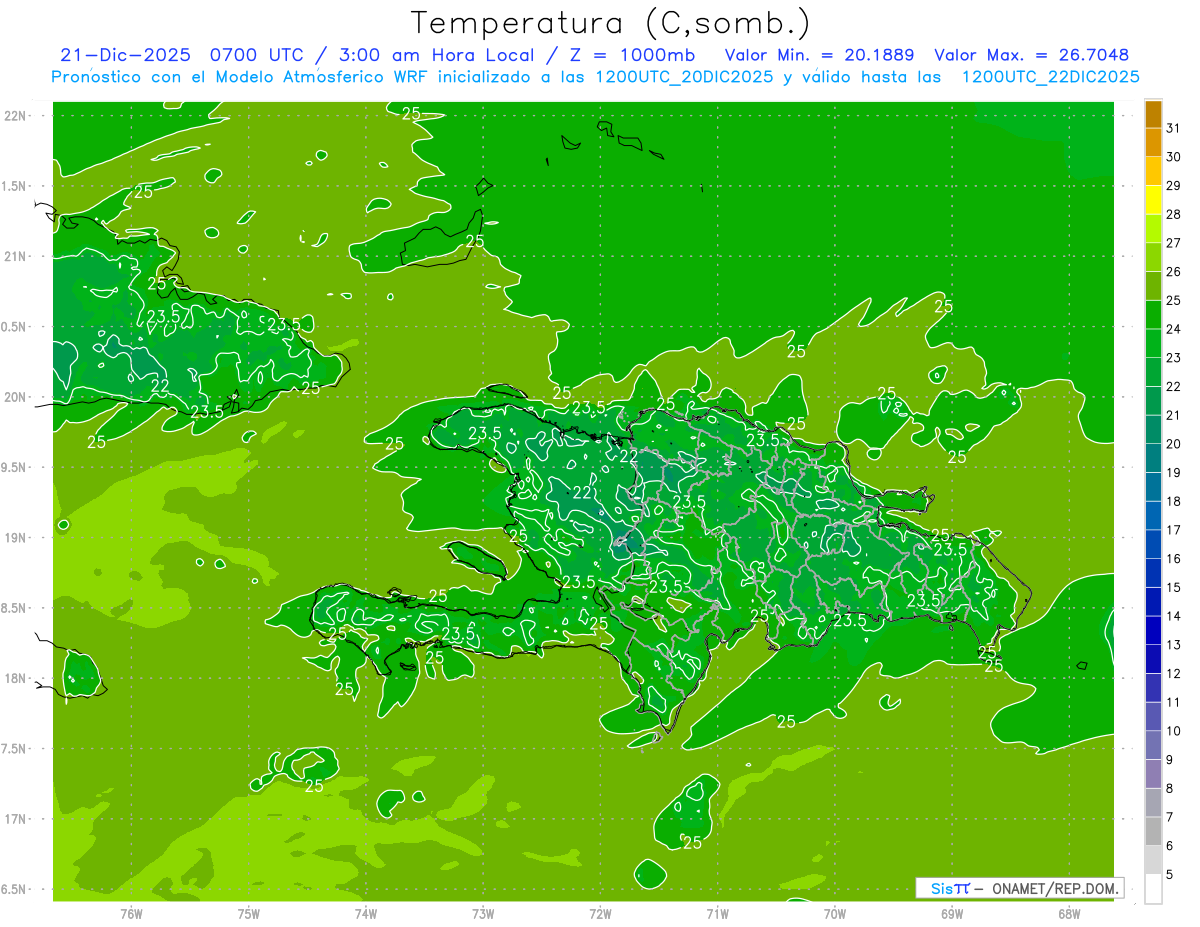This screenshot has height=927, width=1200.
Task: Click the color scale label "31"
Action: 1174,128
